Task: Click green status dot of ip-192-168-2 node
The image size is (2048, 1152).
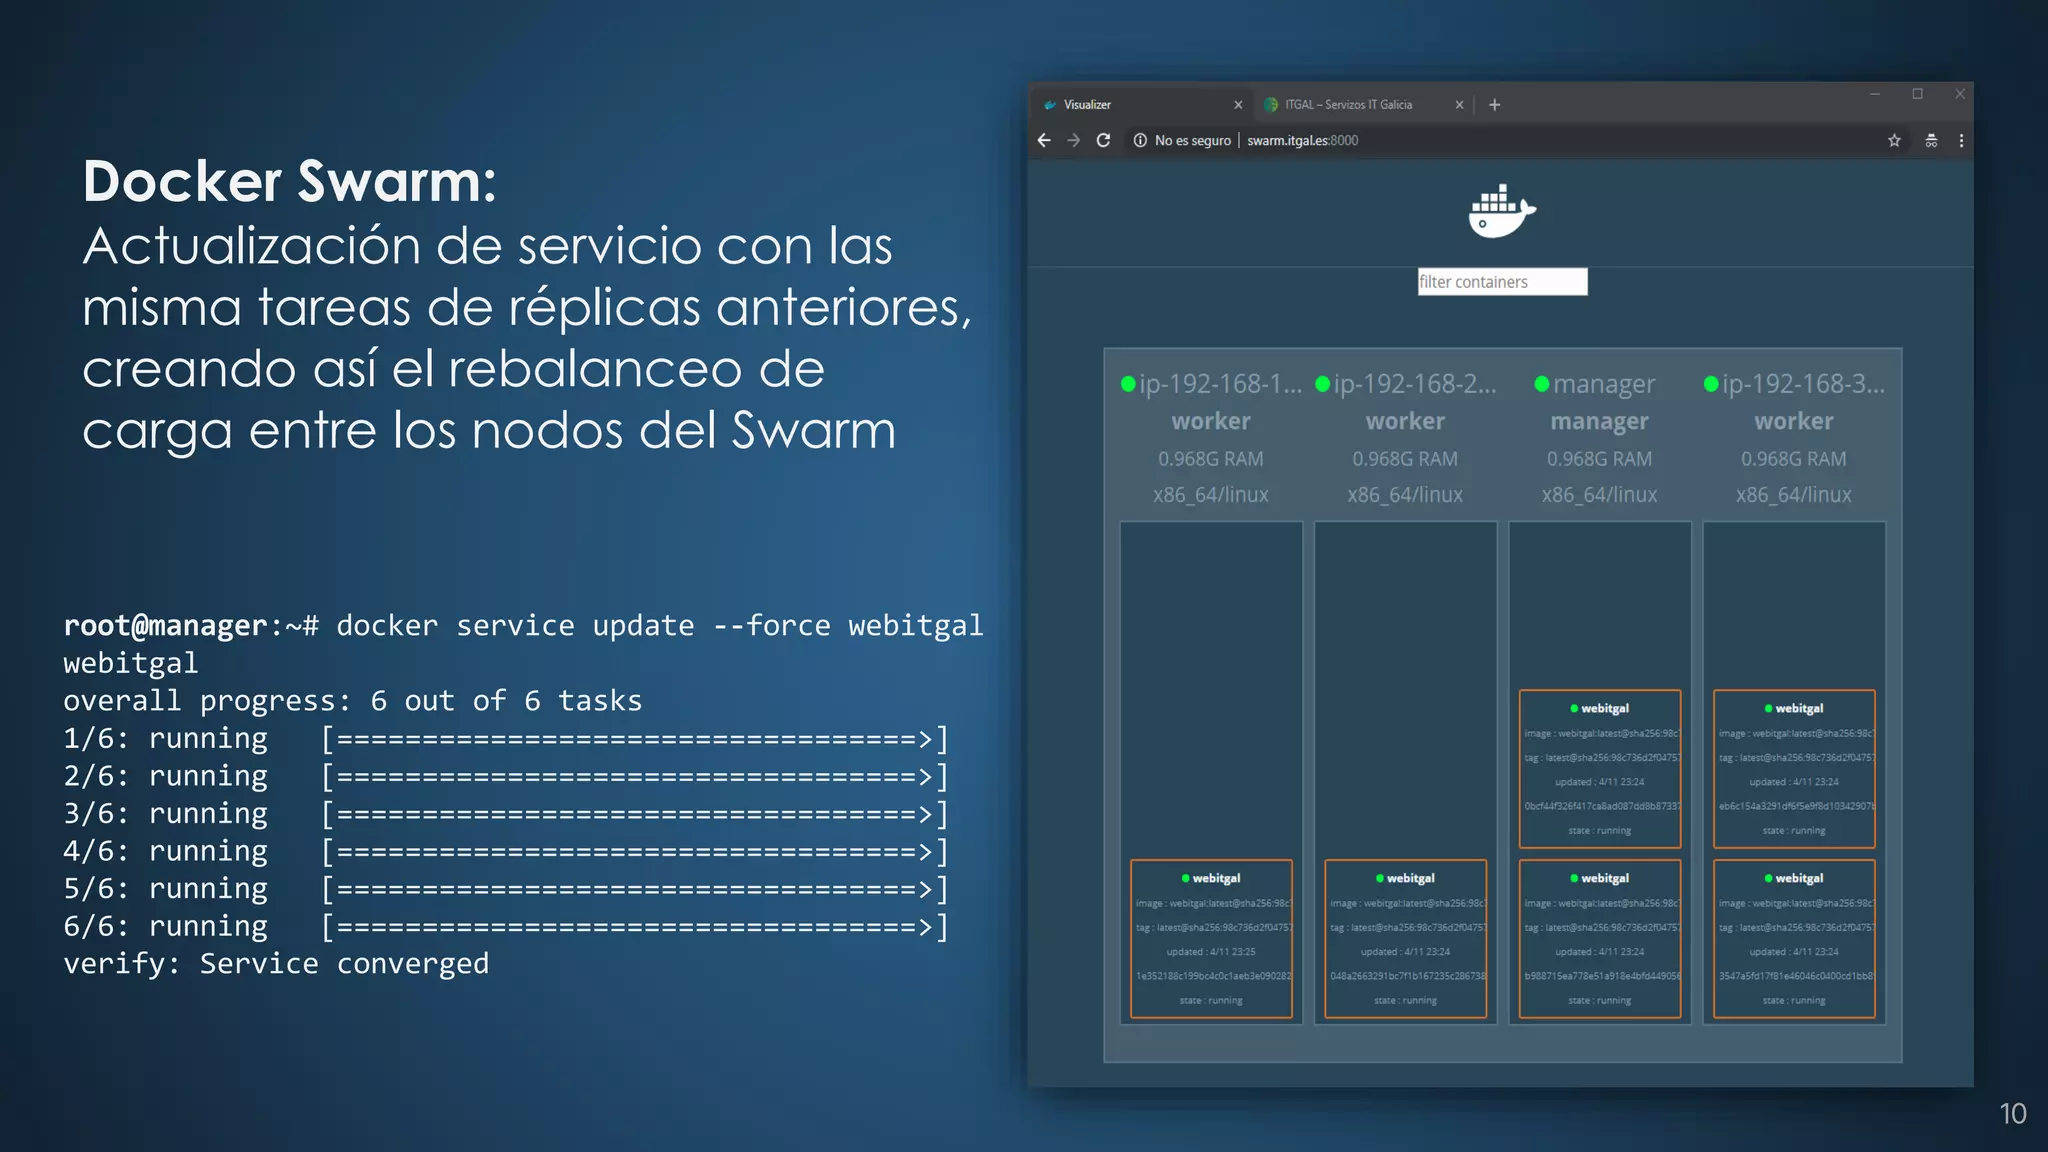Action: 1322,384
